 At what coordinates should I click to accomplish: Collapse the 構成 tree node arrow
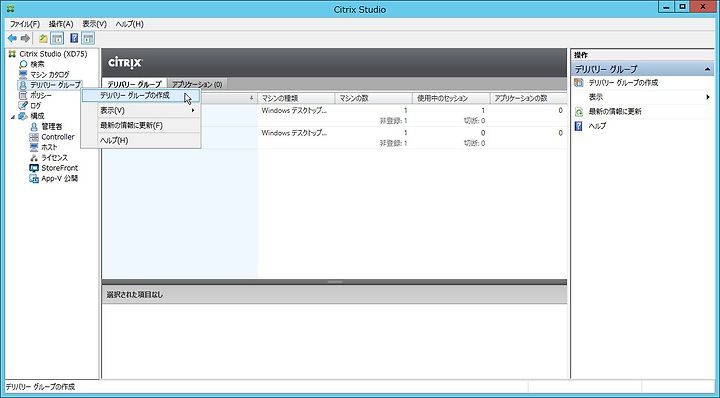click(x=13, y=117)
